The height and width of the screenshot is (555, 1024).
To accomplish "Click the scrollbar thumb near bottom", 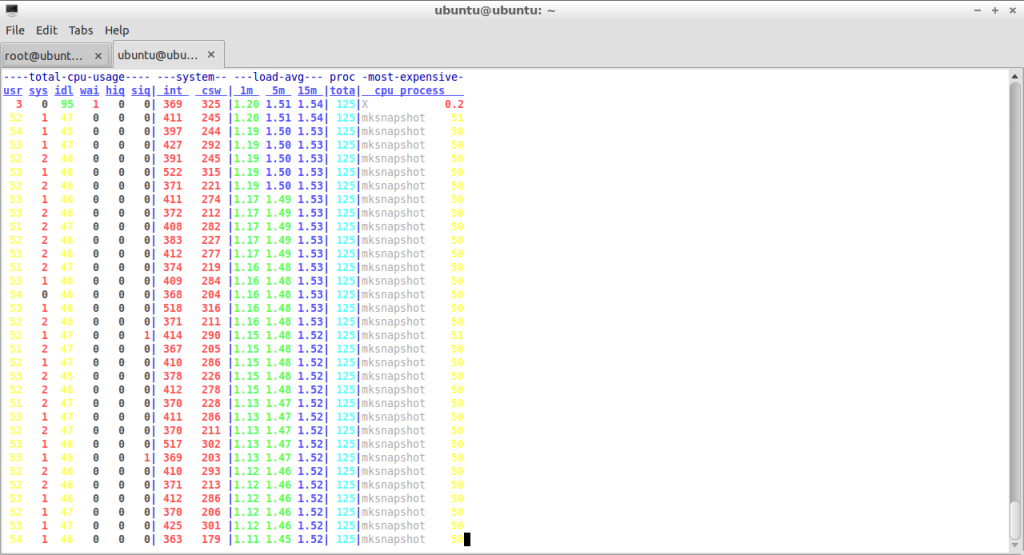I will point(1014,519).
